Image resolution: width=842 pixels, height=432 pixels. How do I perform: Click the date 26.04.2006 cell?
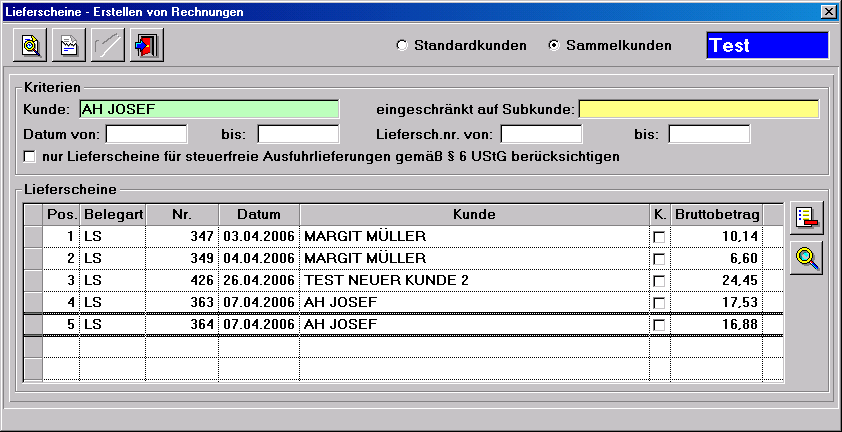[x=259, y=280]
